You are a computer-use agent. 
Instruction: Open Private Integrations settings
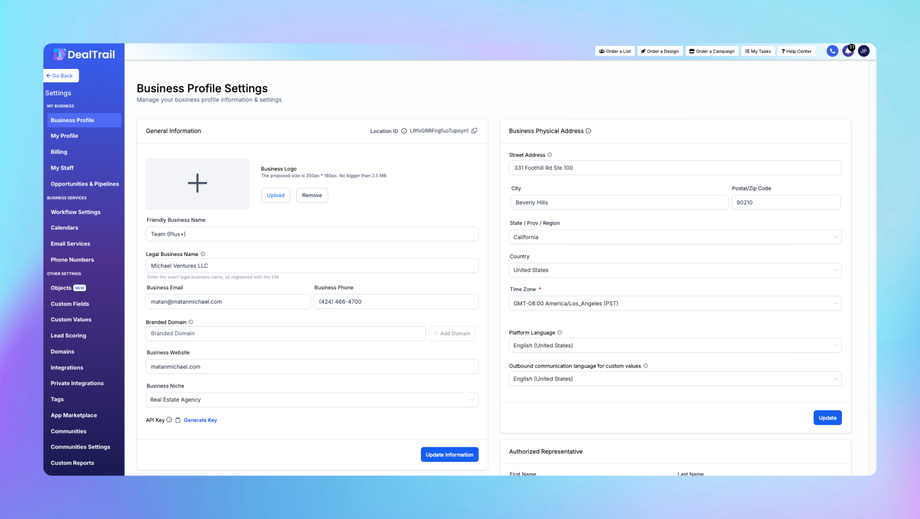(77, 384)
